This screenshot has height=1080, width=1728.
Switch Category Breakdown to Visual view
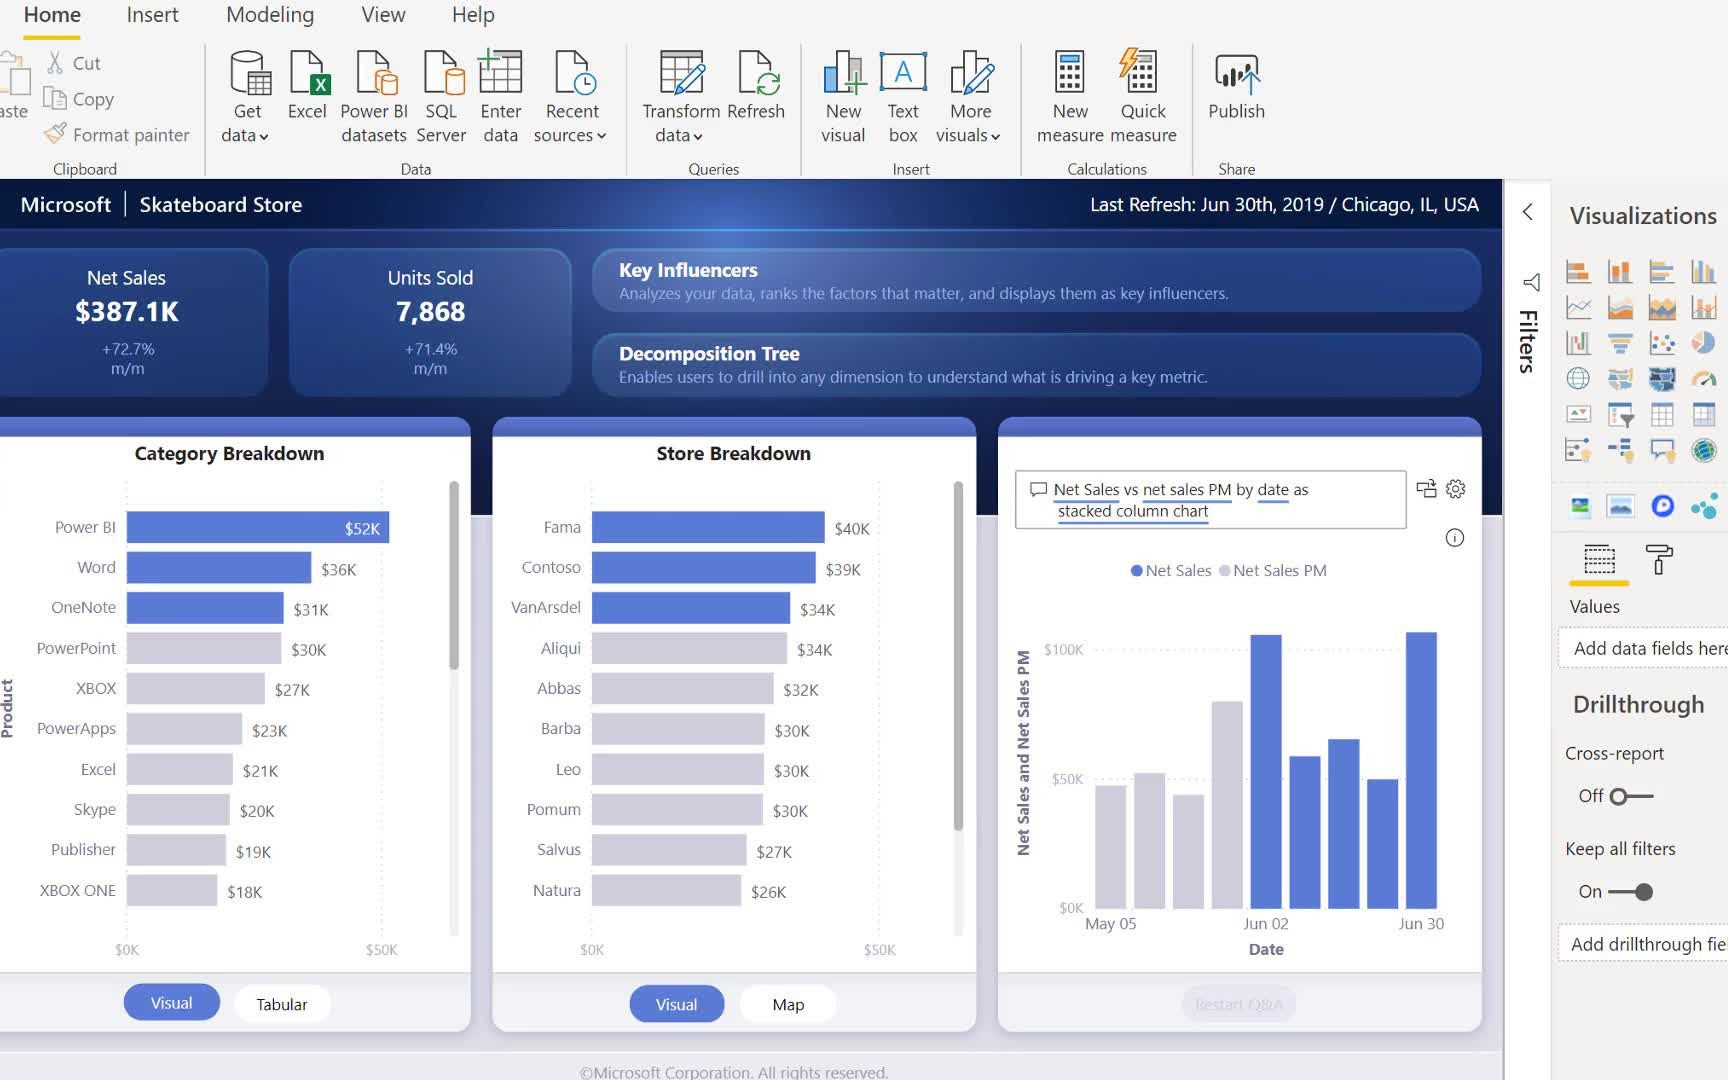coord(171,1003)
